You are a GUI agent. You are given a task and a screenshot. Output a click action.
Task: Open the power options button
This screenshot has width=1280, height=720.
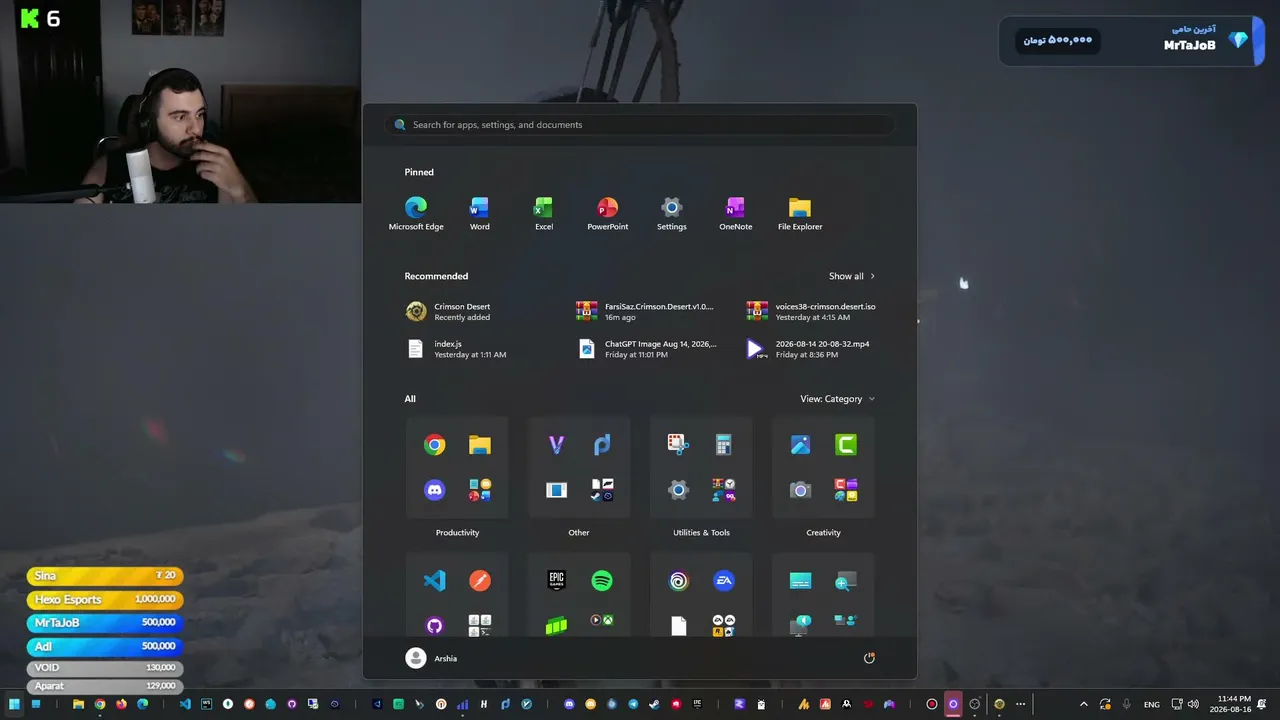(869, 658)
